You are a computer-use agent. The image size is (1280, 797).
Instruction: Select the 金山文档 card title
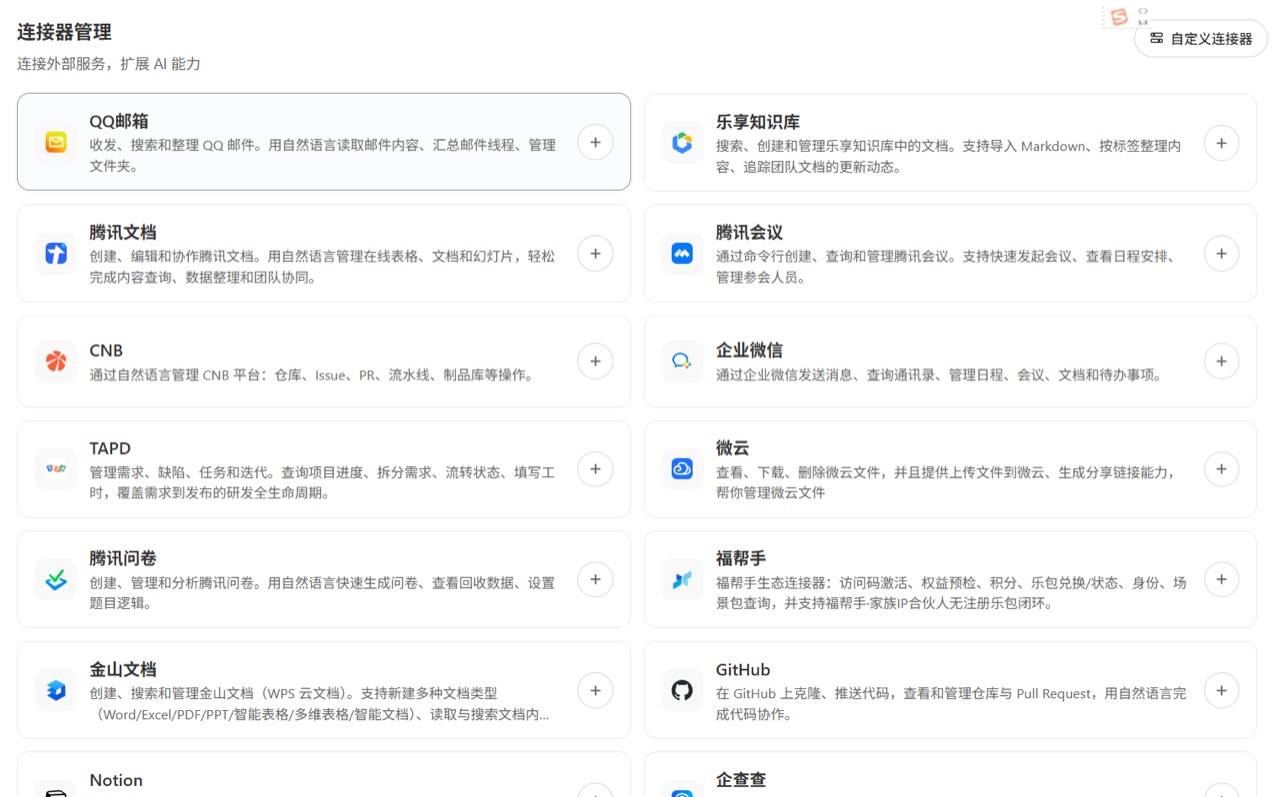pyautogui.click(x=123, y=669)
